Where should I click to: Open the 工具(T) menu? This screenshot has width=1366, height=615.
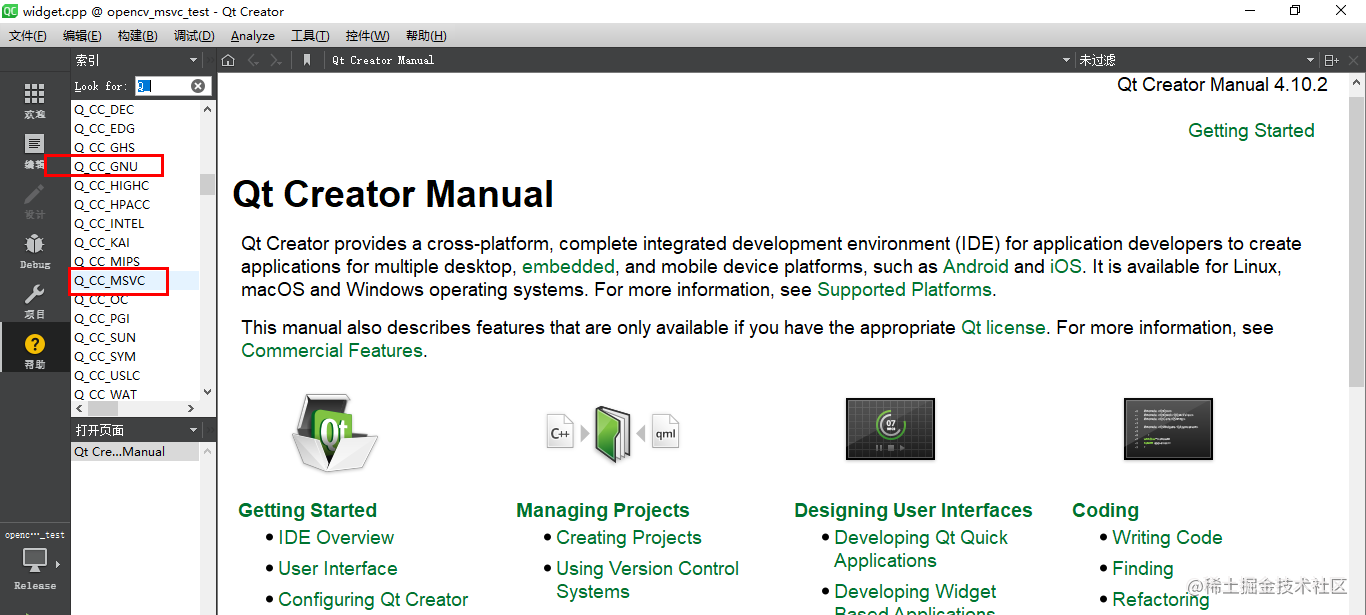click(310, 35)
